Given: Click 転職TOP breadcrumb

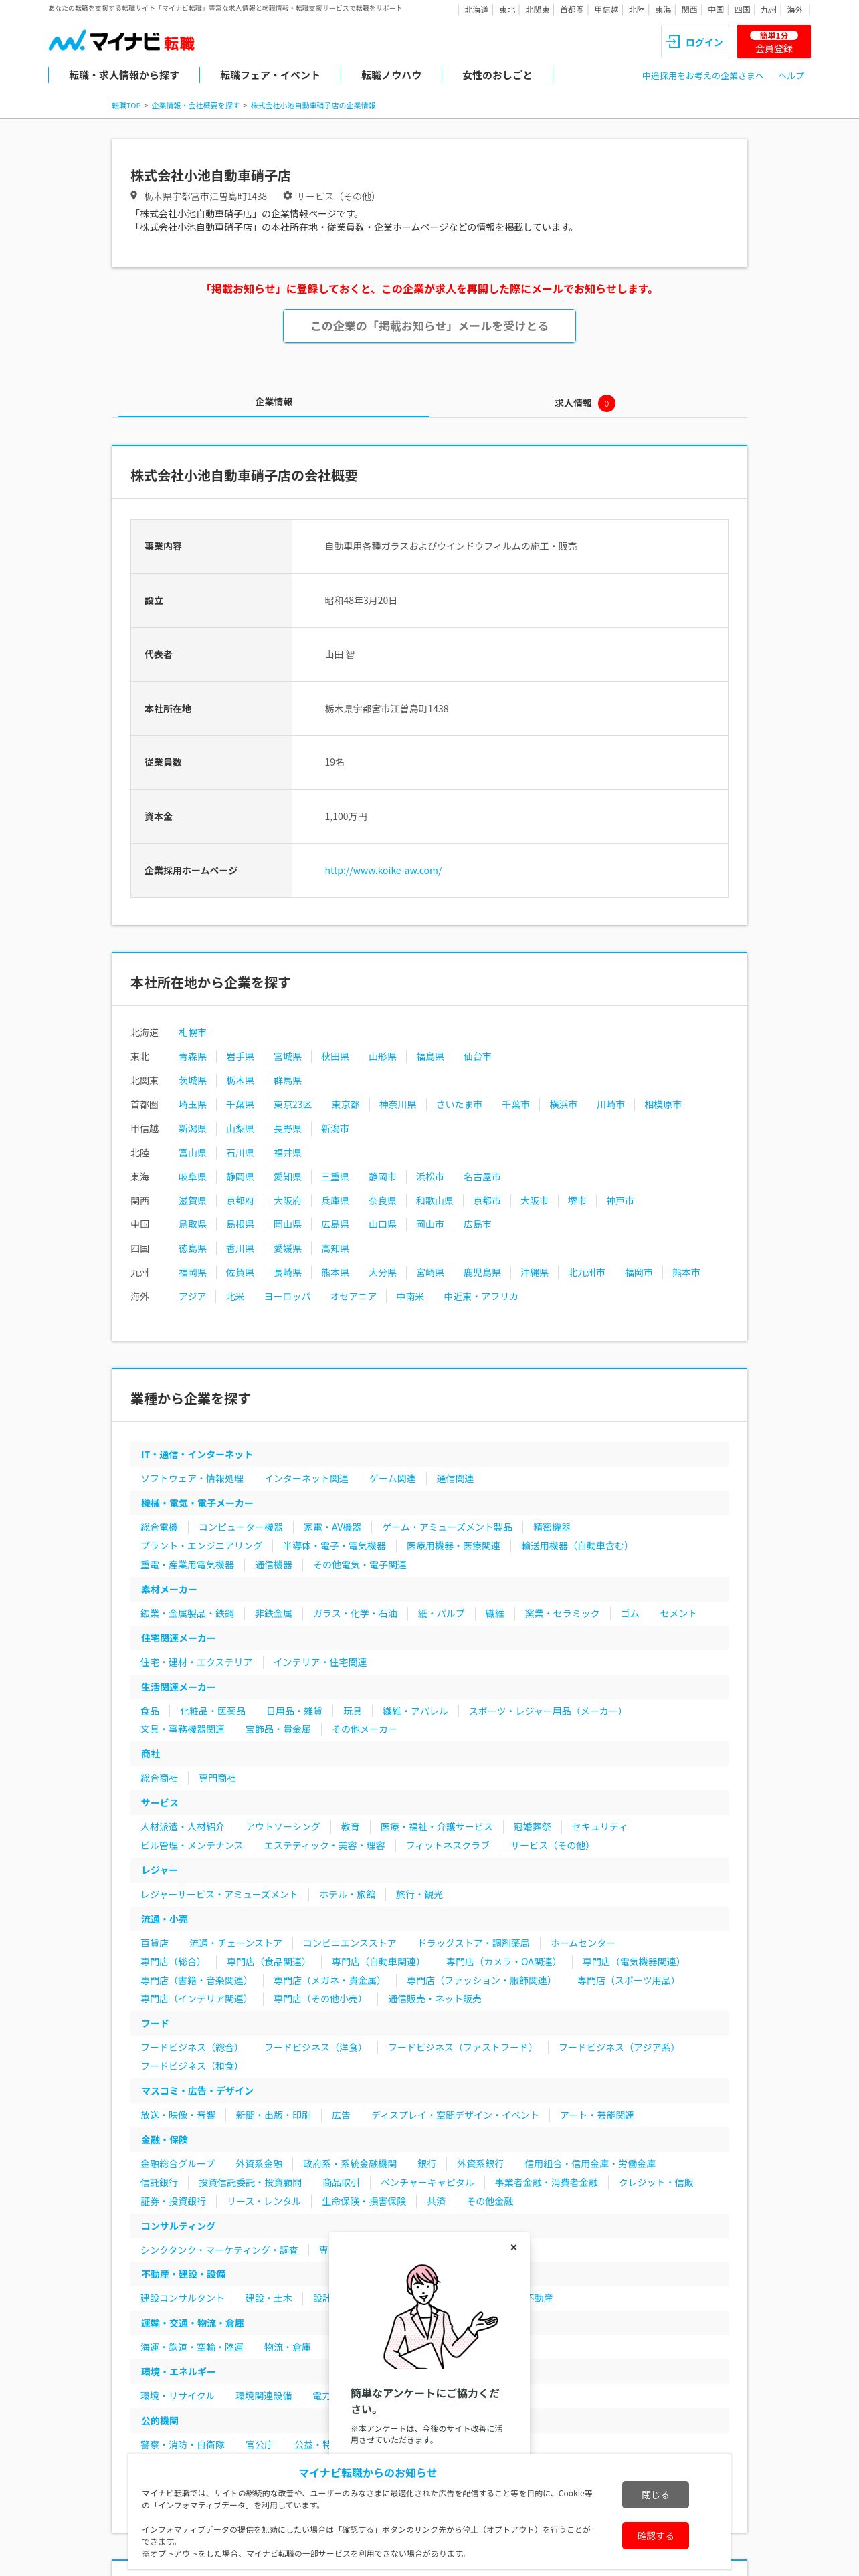Looking at the screenshot, I should pyautogui.click(x=126, y=105).
